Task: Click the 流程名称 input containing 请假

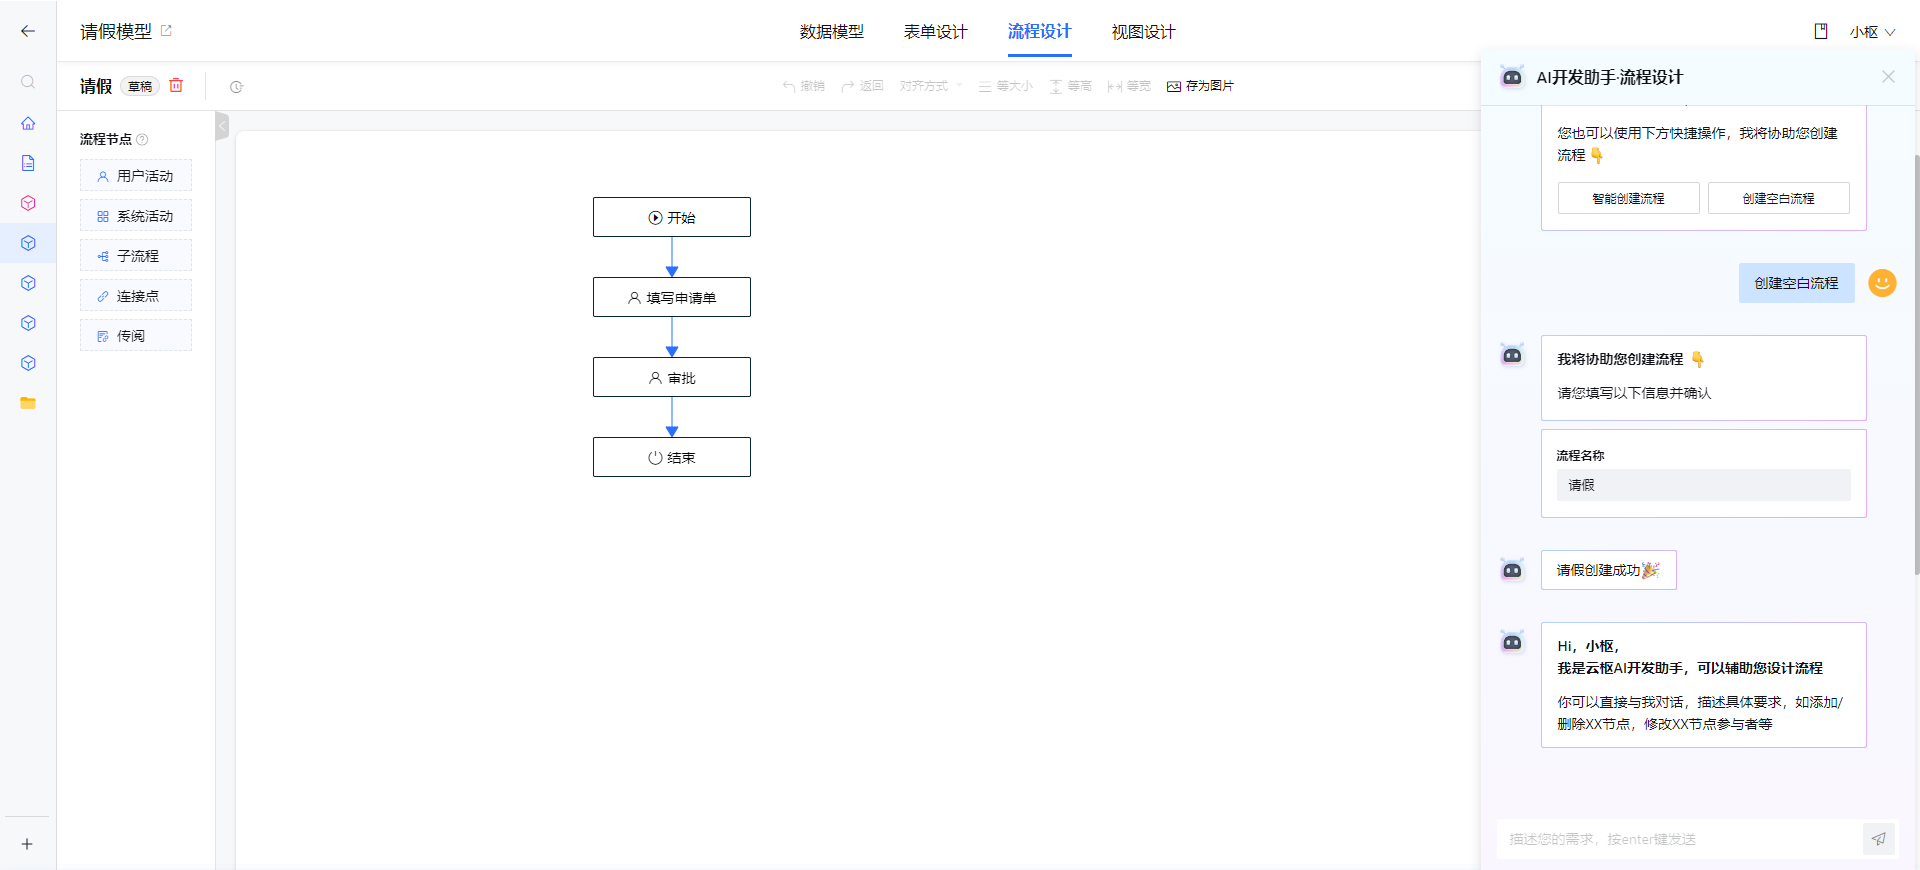Action: [1703, 485]
